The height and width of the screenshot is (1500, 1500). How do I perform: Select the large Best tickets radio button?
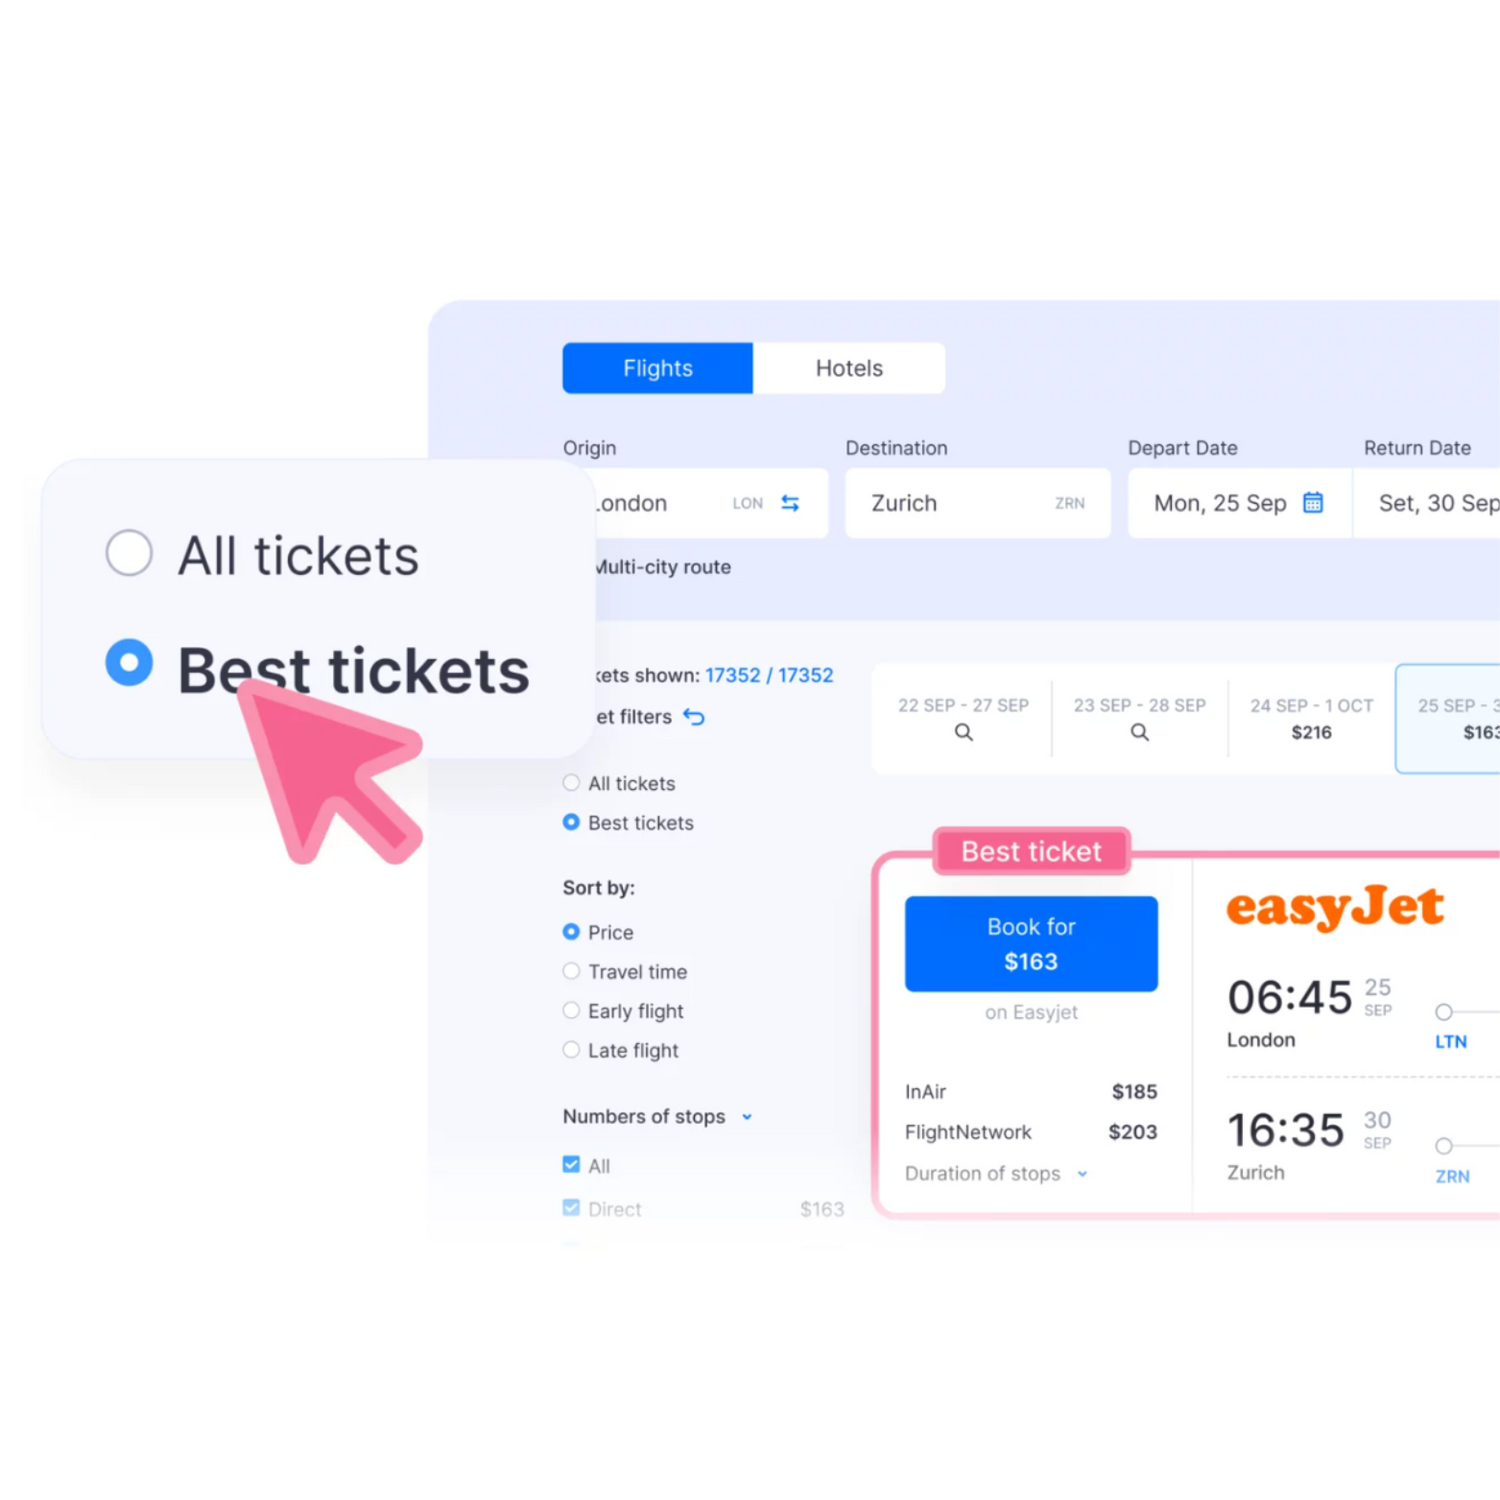129,663
